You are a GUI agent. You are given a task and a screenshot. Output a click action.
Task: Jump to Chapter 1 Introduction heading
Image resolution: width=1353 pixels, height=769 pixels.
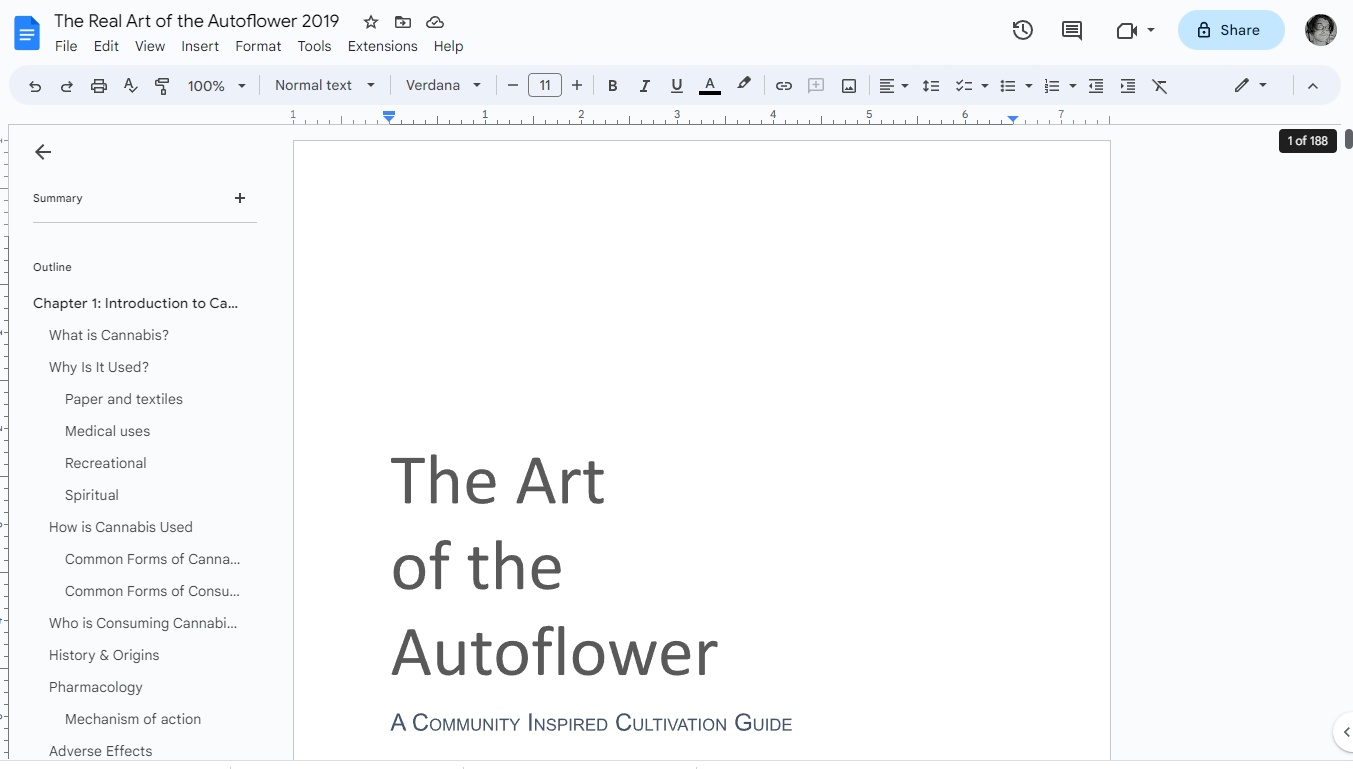click(135, 303)
